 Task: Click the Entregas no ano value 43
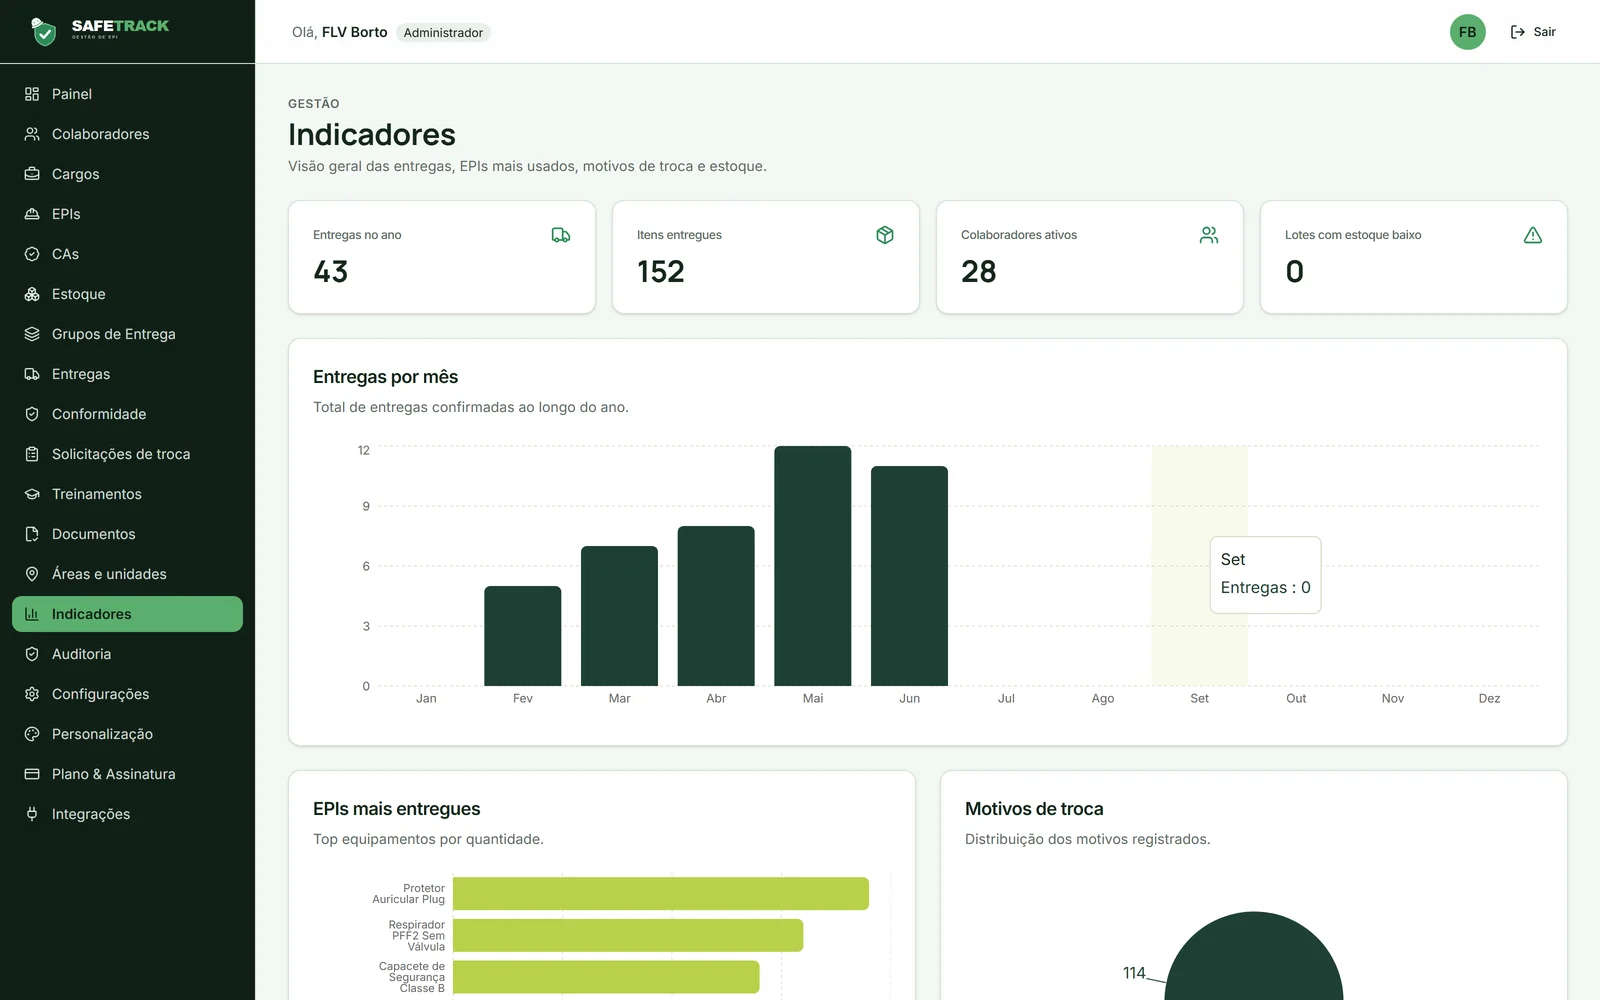click(x=331, y=272)
